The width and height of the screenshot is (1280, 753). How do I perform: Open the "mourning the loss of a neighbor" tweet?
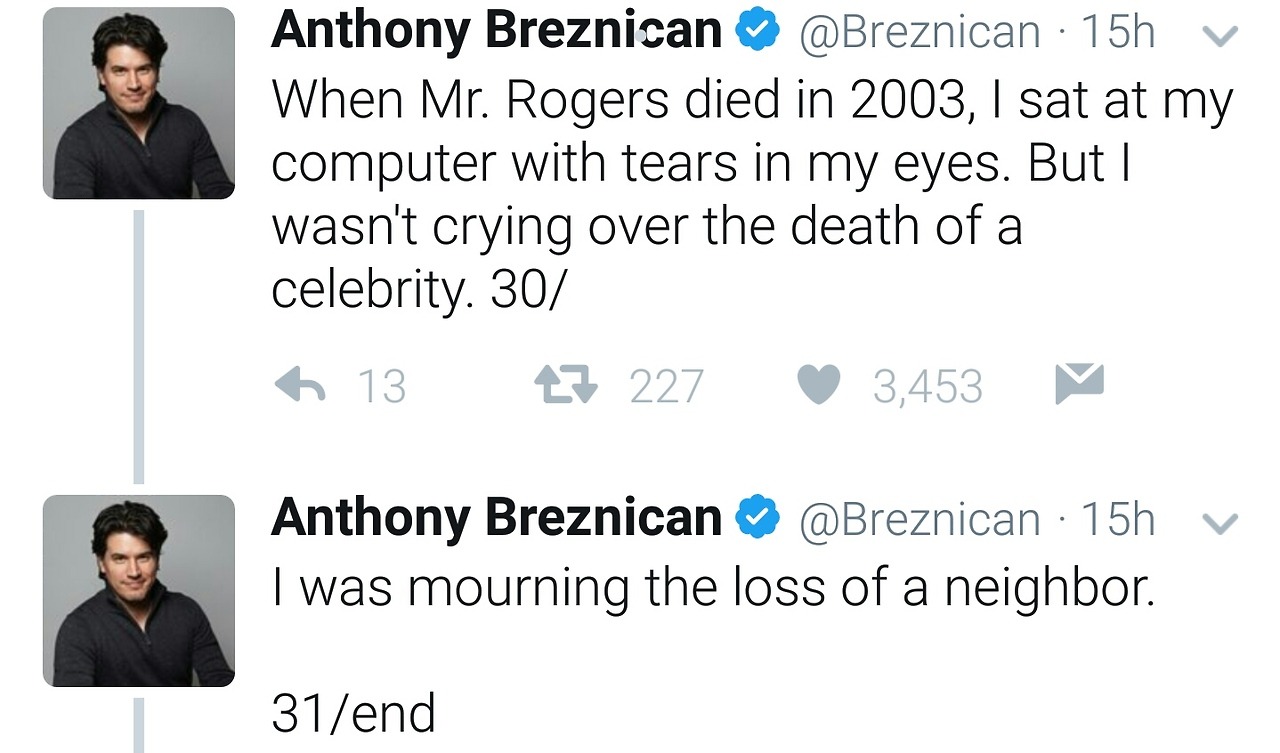713,590
